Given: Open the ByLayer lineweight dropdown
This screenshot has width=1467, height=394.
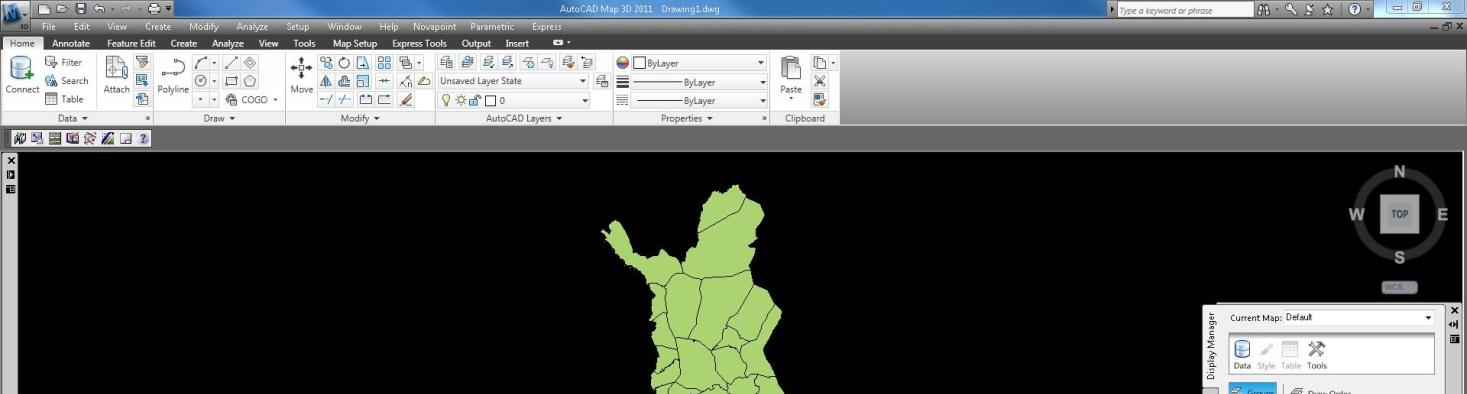Looking at the screenshot, I should click(x=700, y=82).
